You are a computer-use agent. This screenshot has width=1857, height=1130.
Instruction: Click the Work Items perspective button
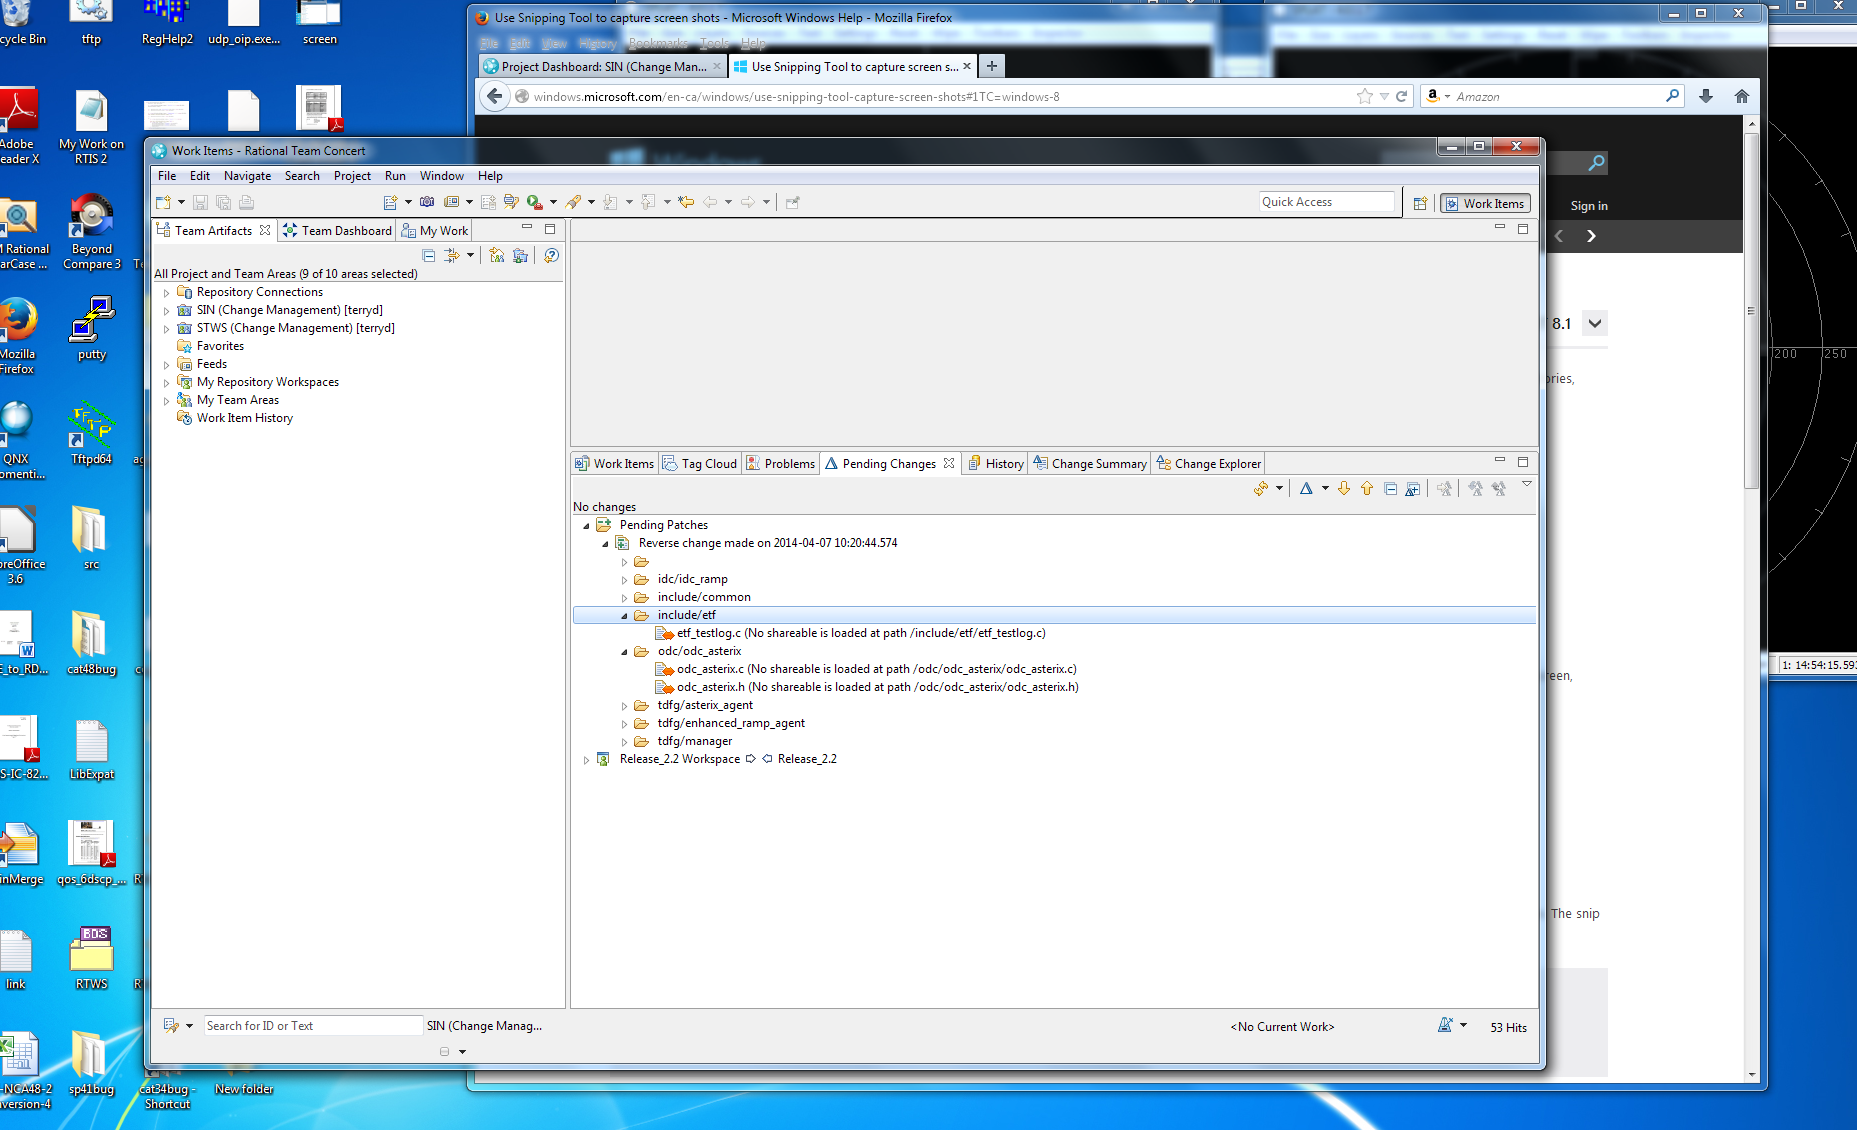(1485, 203)
